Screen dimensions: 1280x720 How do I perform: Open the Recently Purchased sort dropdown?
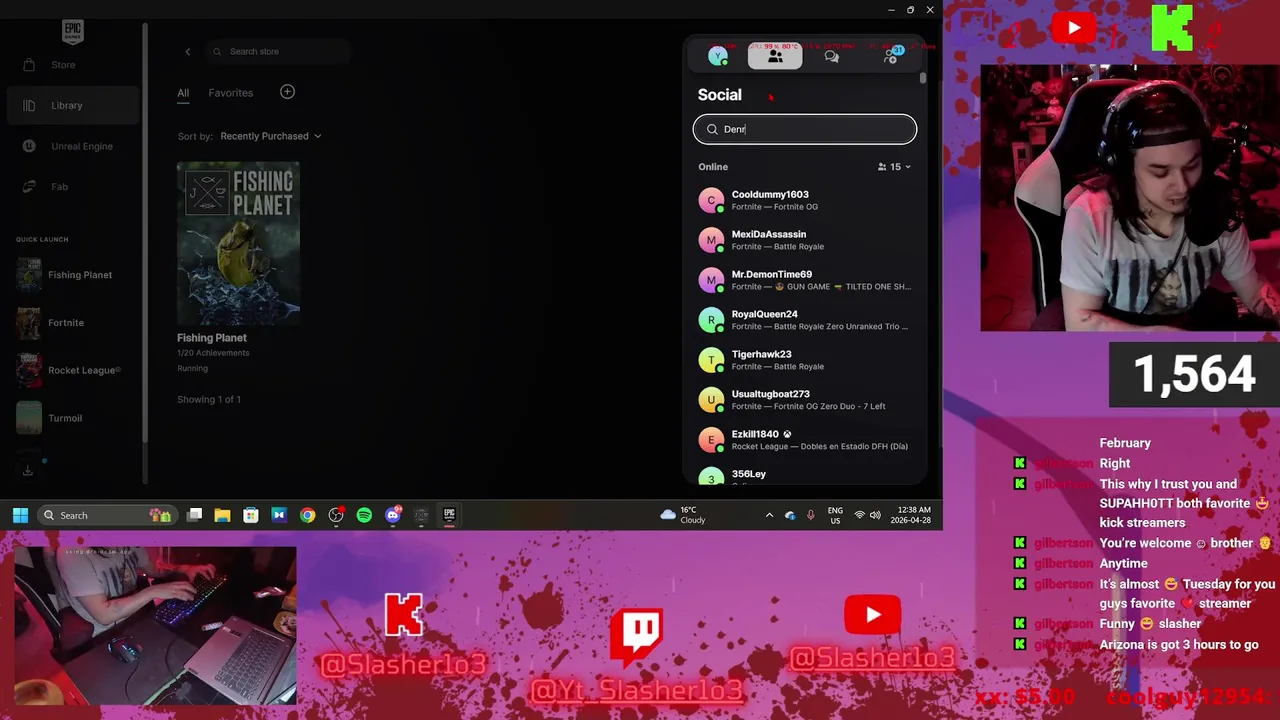271,136
